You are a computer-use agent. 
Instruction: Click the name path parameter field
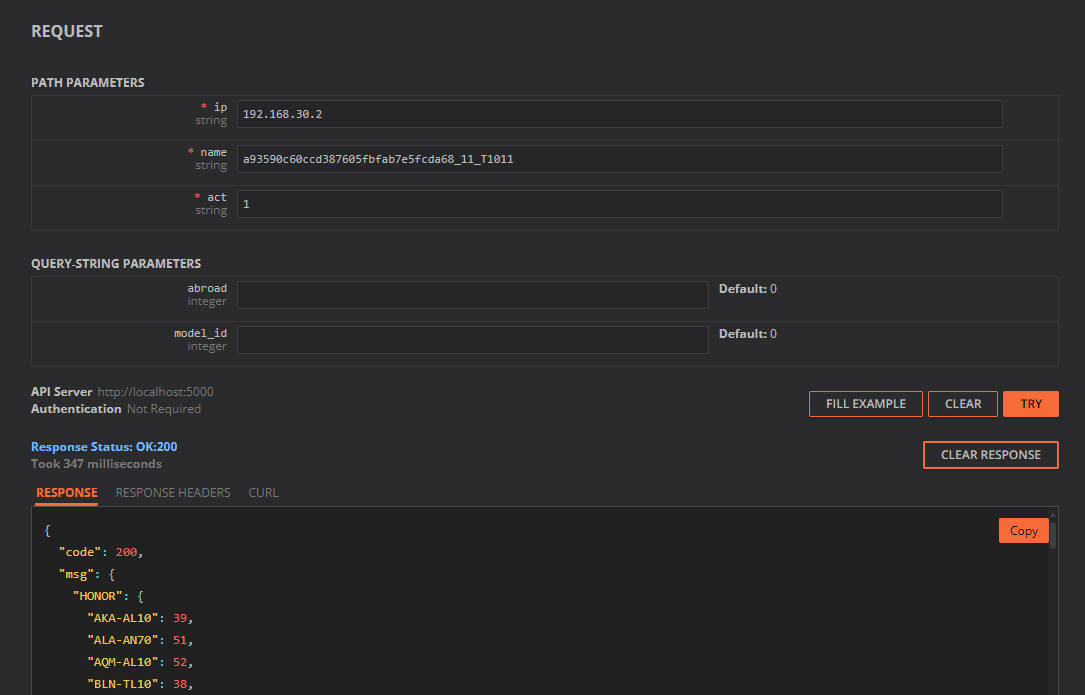pyautogui.click(x=619, y=159)
